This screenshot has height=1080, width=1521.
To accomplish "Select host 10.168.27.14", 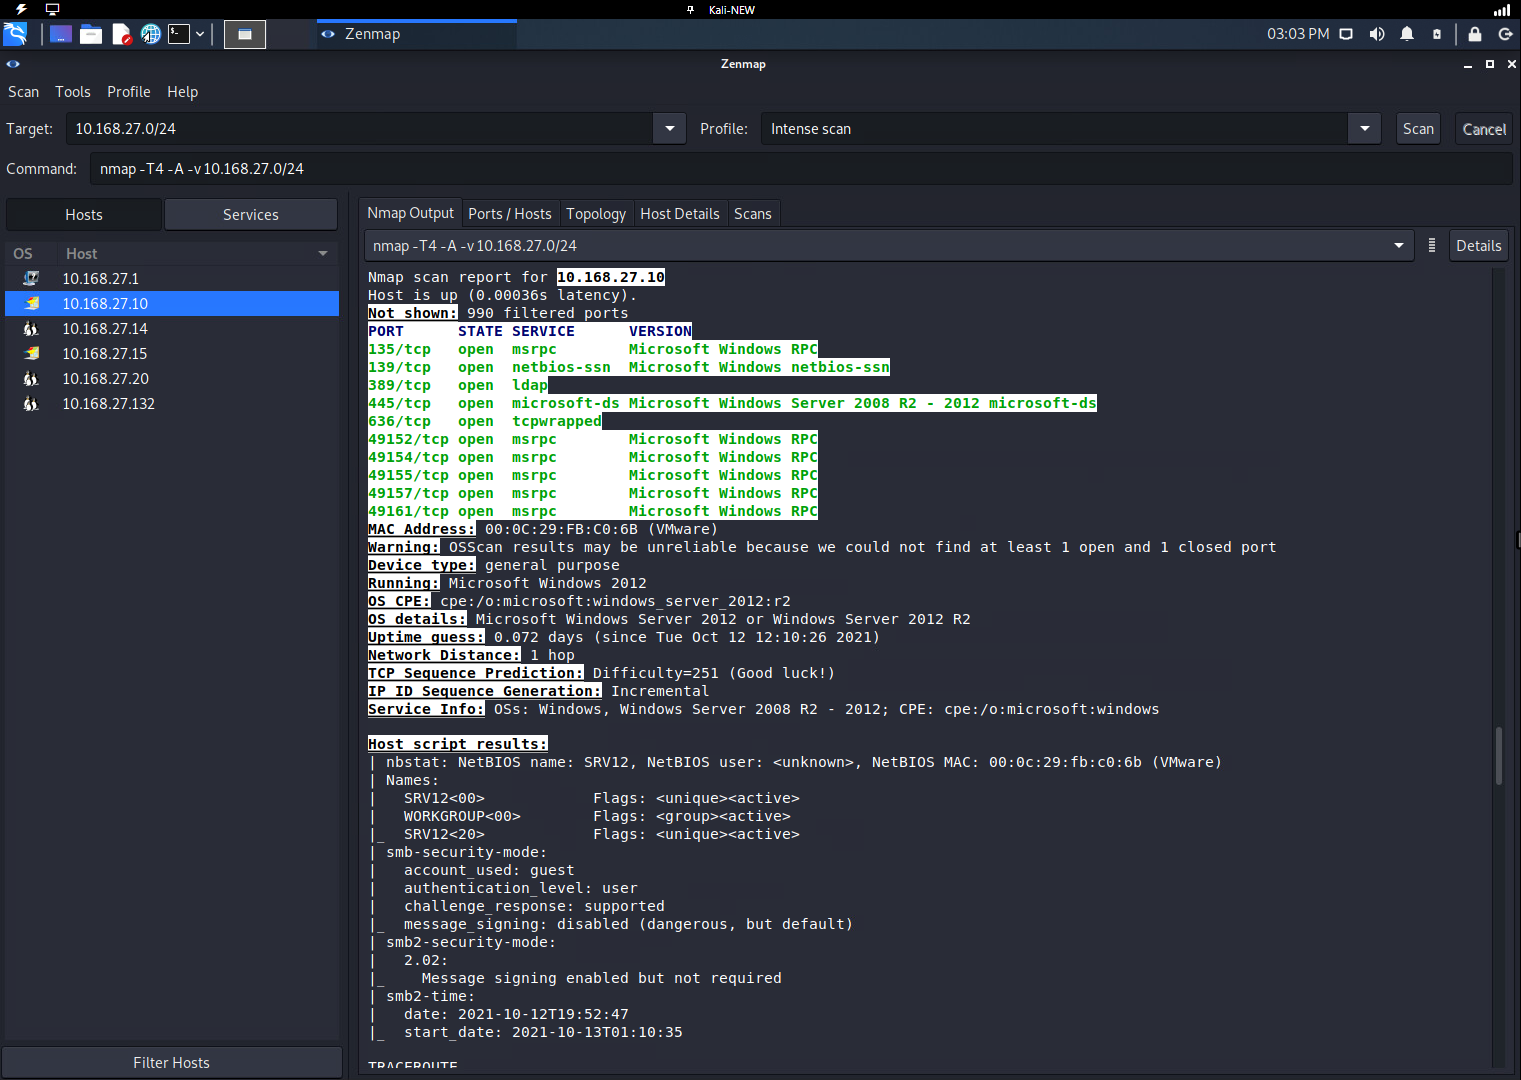I will tap(172, 329).
